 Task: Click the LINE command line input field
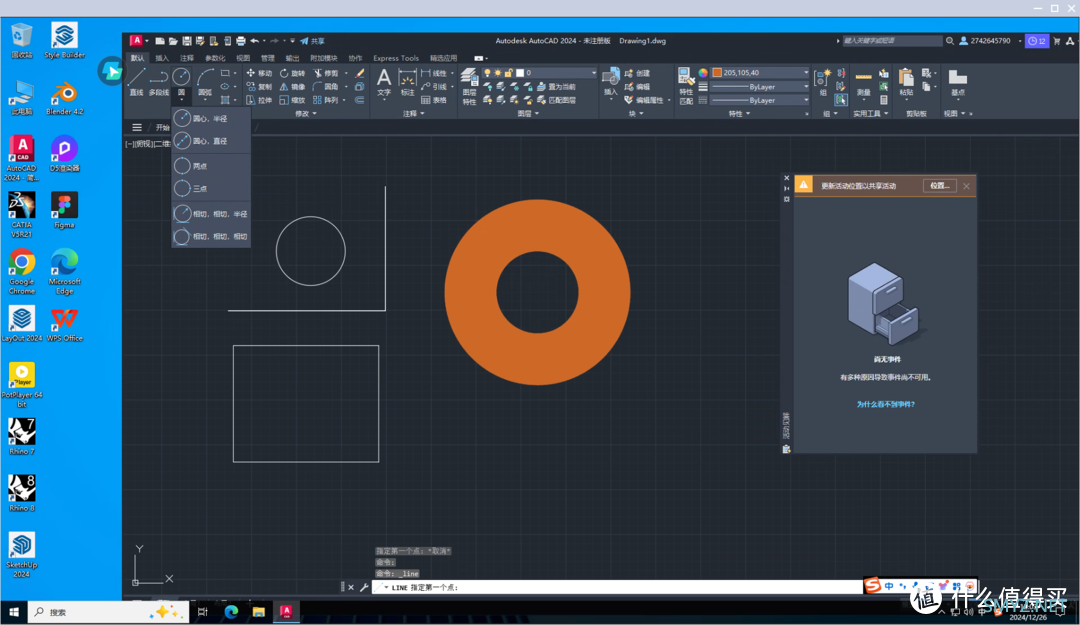coord(619,587)
